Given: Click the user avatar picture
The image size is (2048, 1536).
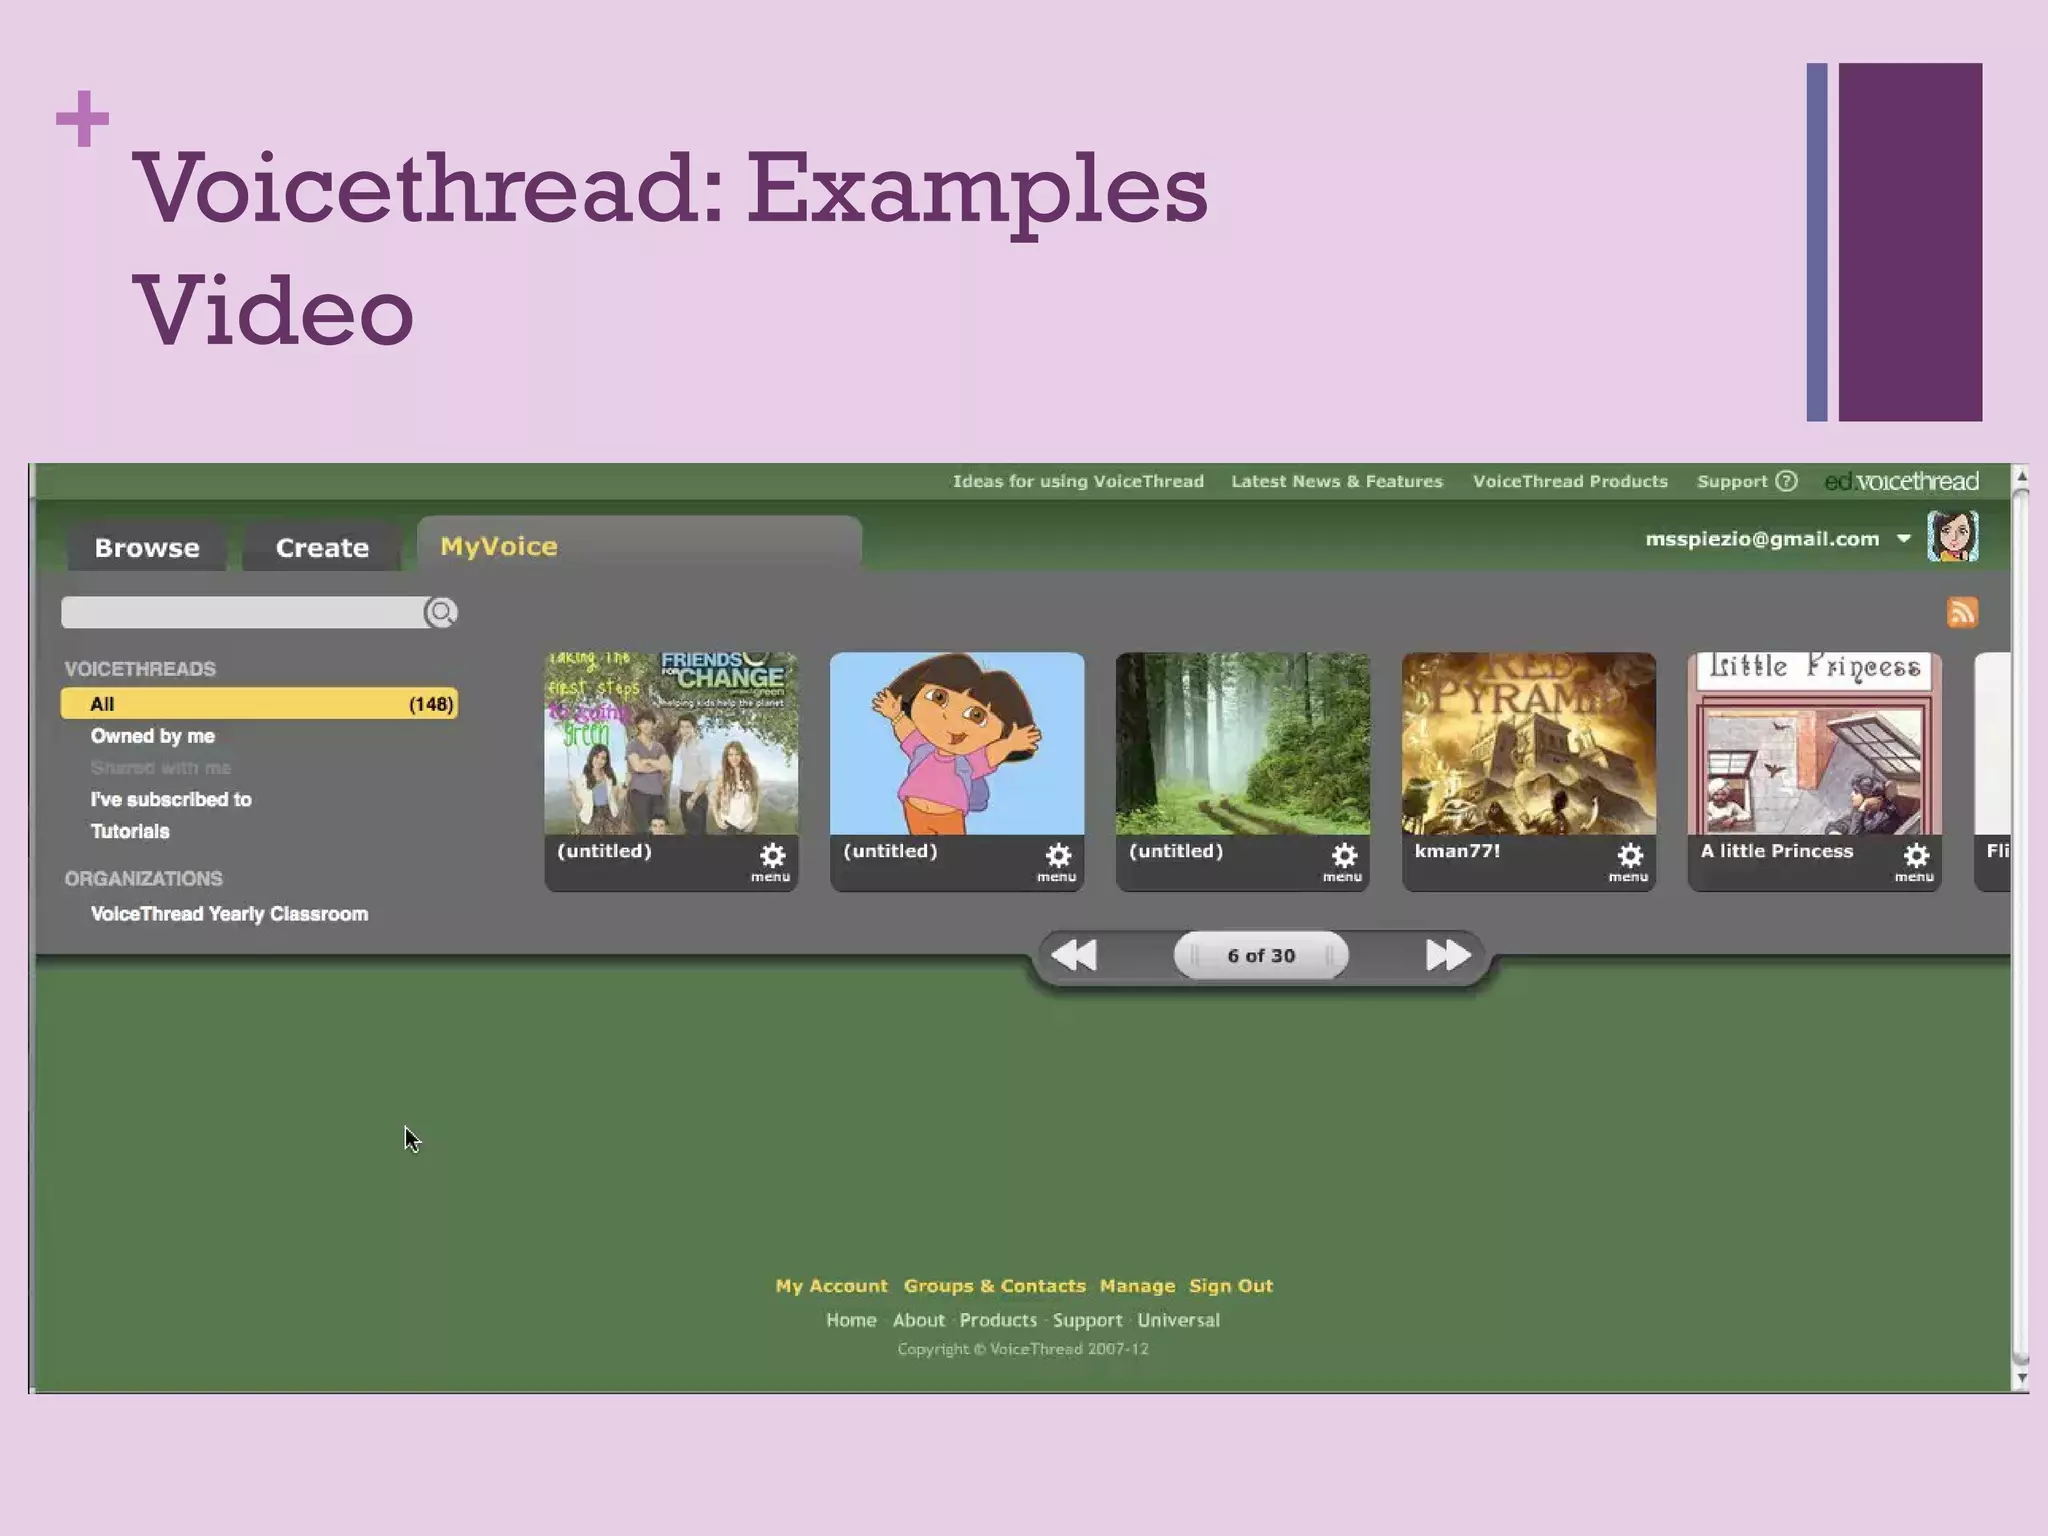Looking at the screenshot, I should click(x=1953, y=536).
